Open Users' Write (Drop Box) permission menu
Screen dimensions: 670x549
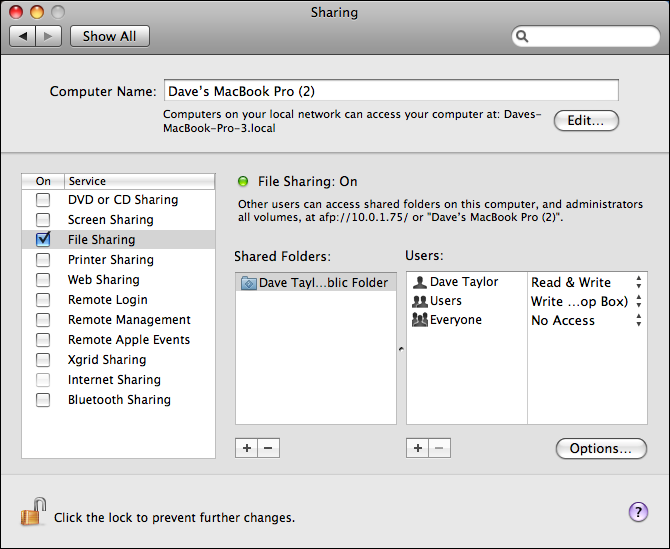coord(587,301)
